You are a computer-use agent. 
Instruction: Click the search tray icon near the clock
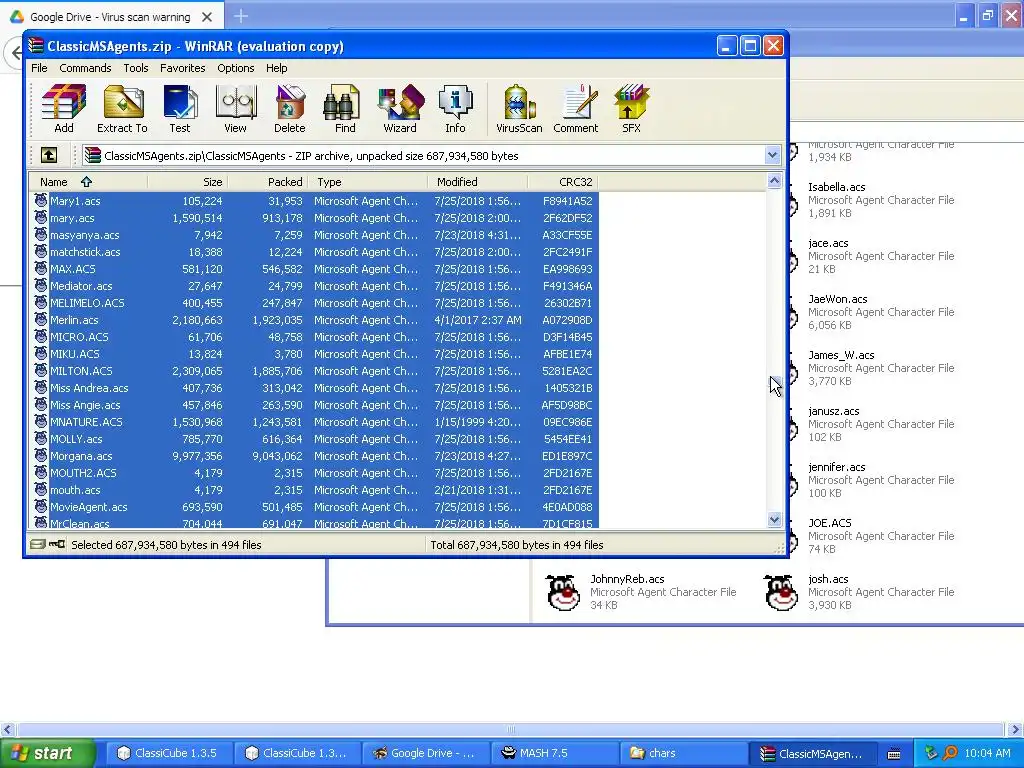950,753
